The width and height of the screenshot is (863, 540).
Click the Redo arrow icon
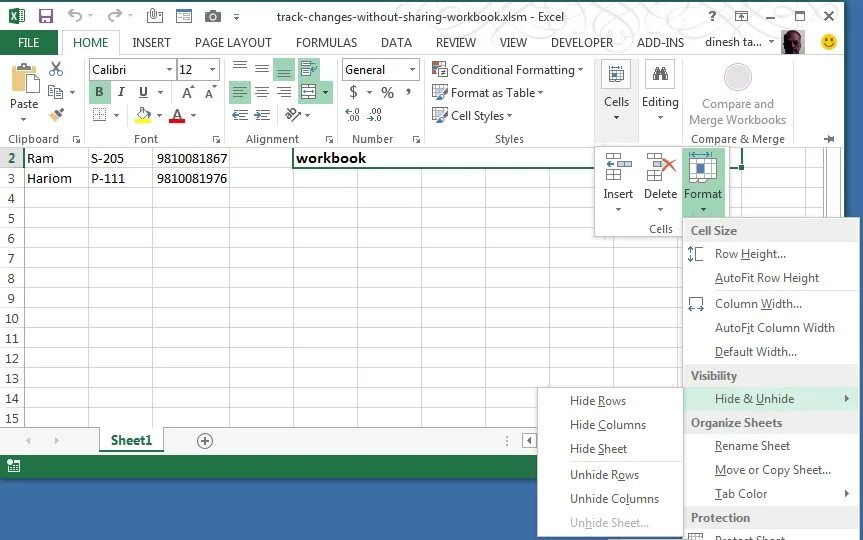(x=114, y=15)
